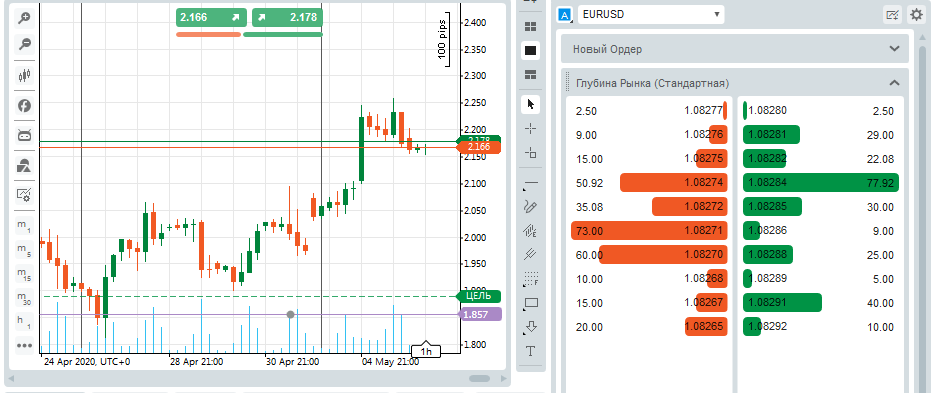935x393 pixels.
Task: Zoom out the chart with magnifier minus
Action: click(x=24, y=45)
